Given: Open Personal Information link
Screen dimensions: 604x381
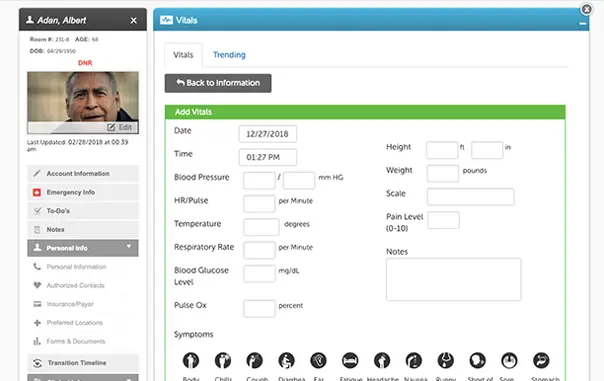Looking at the screenshot, I should coord(76,267).
